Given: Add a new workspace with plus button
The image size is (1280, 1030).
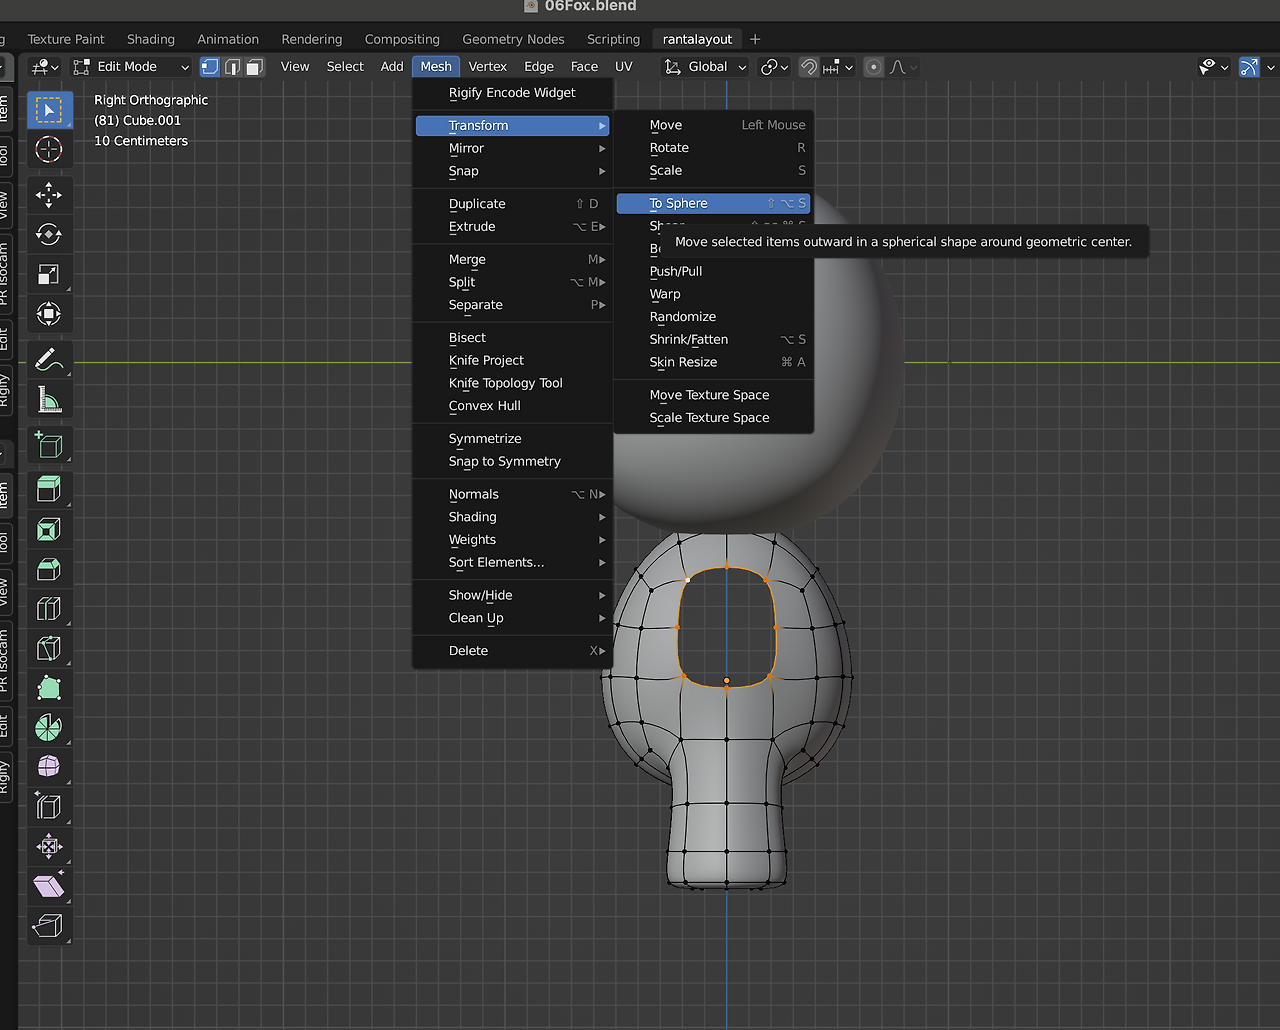Looking at the screenshot, I should click(755, 39).
